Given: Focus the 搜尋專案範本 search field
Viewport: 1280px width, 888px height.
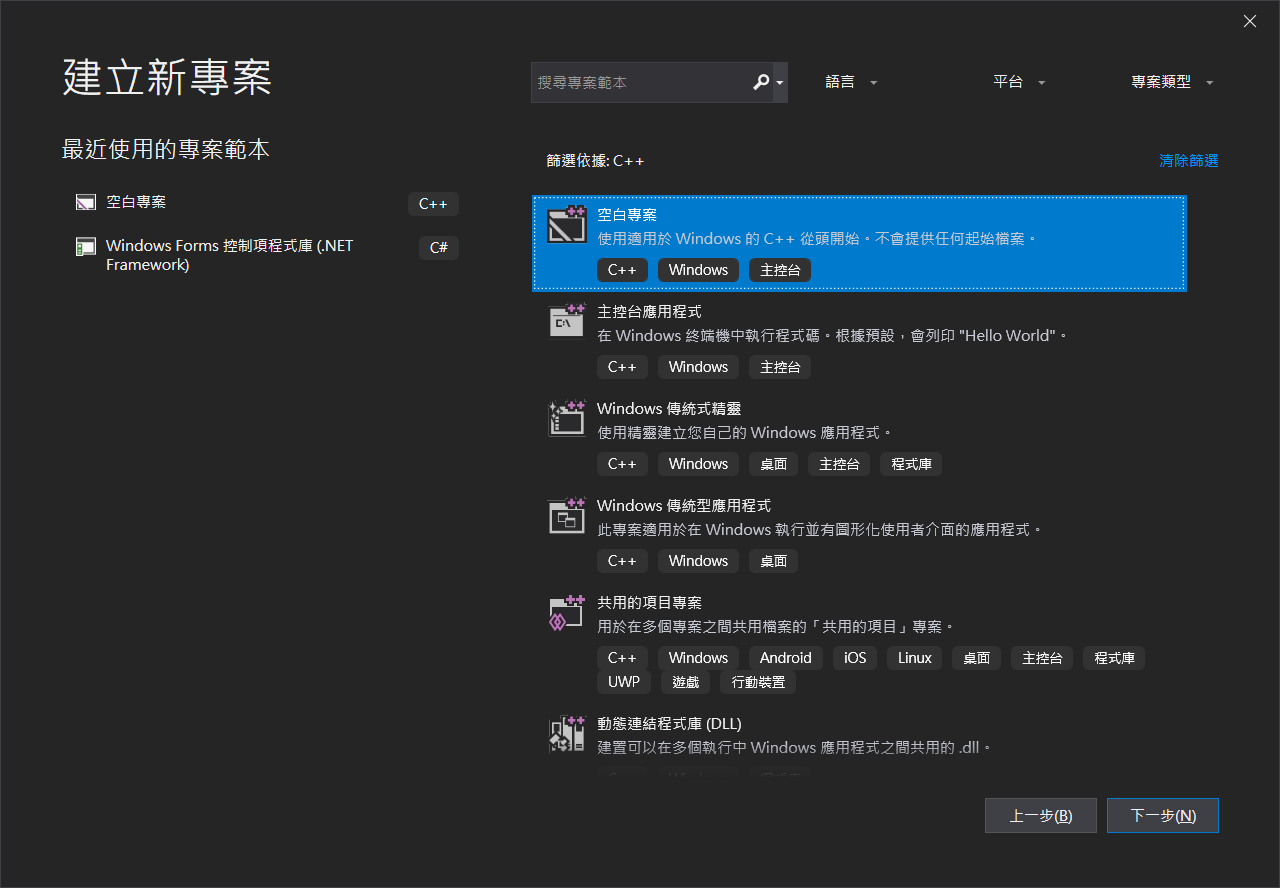Looking at the screenshot, I should point(640,82).
